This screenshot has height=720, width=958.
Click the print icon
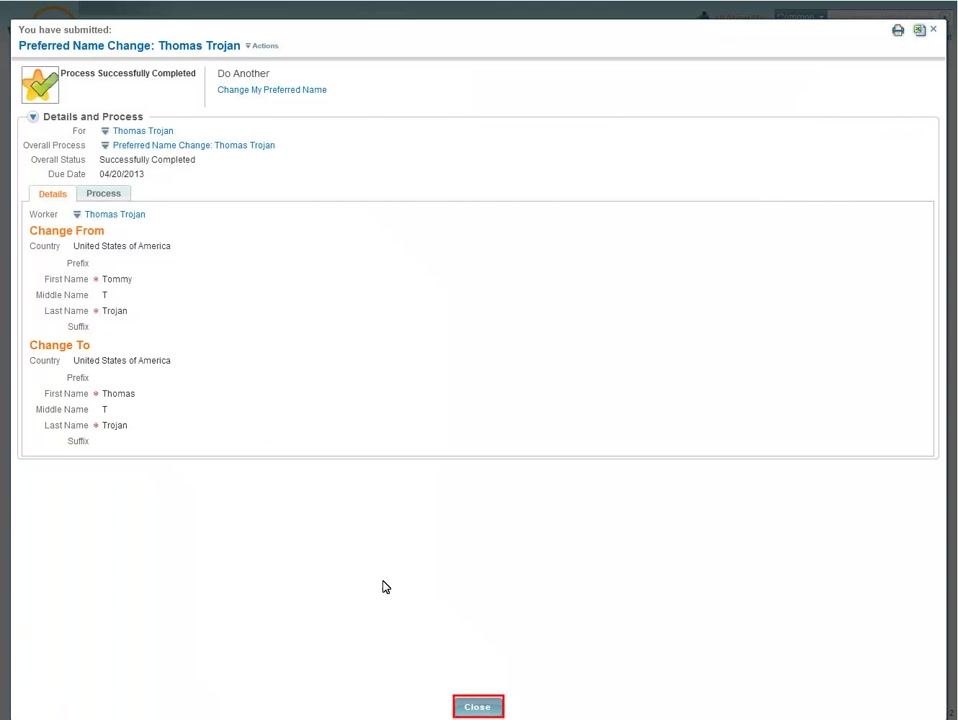pyautogui.click(x=898, y=31)
